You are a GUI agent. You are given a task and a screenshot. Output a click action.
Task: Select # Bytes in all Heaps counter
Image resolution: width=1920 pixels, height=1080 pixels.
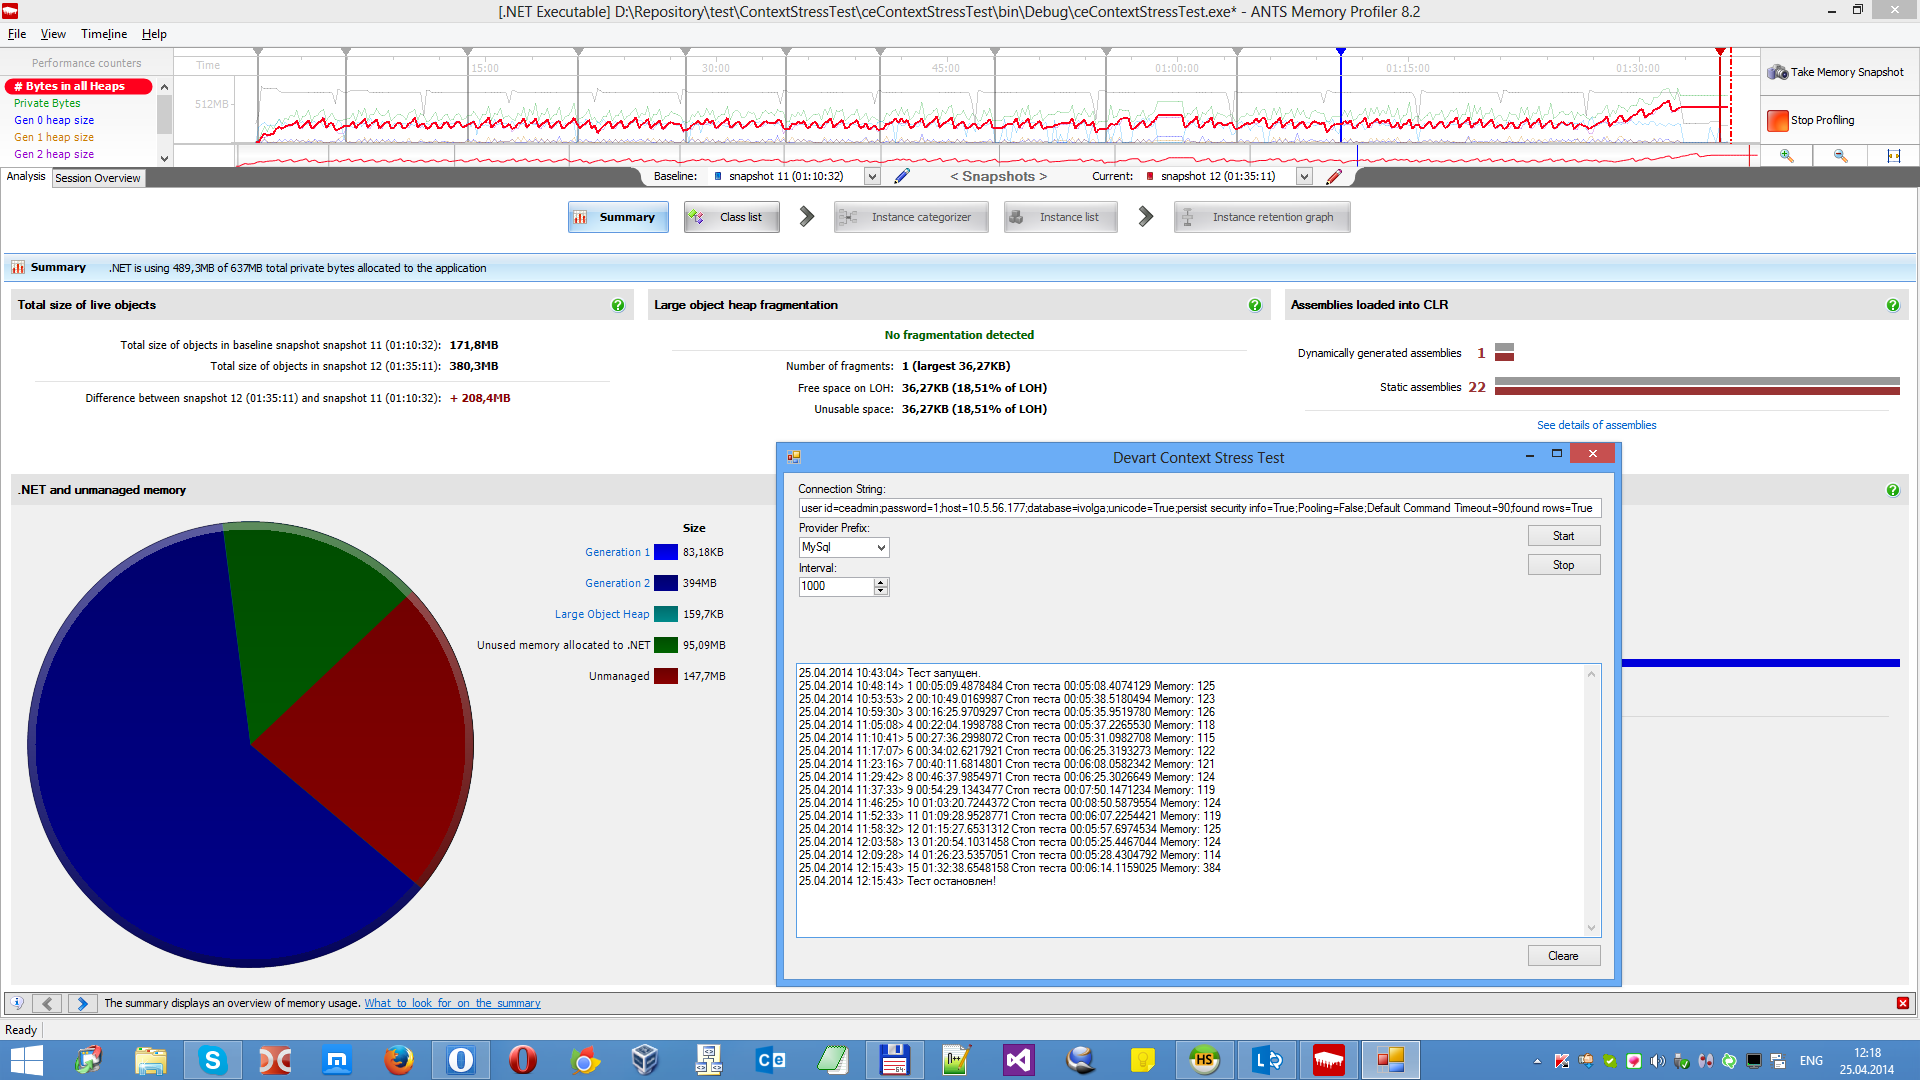78,86
